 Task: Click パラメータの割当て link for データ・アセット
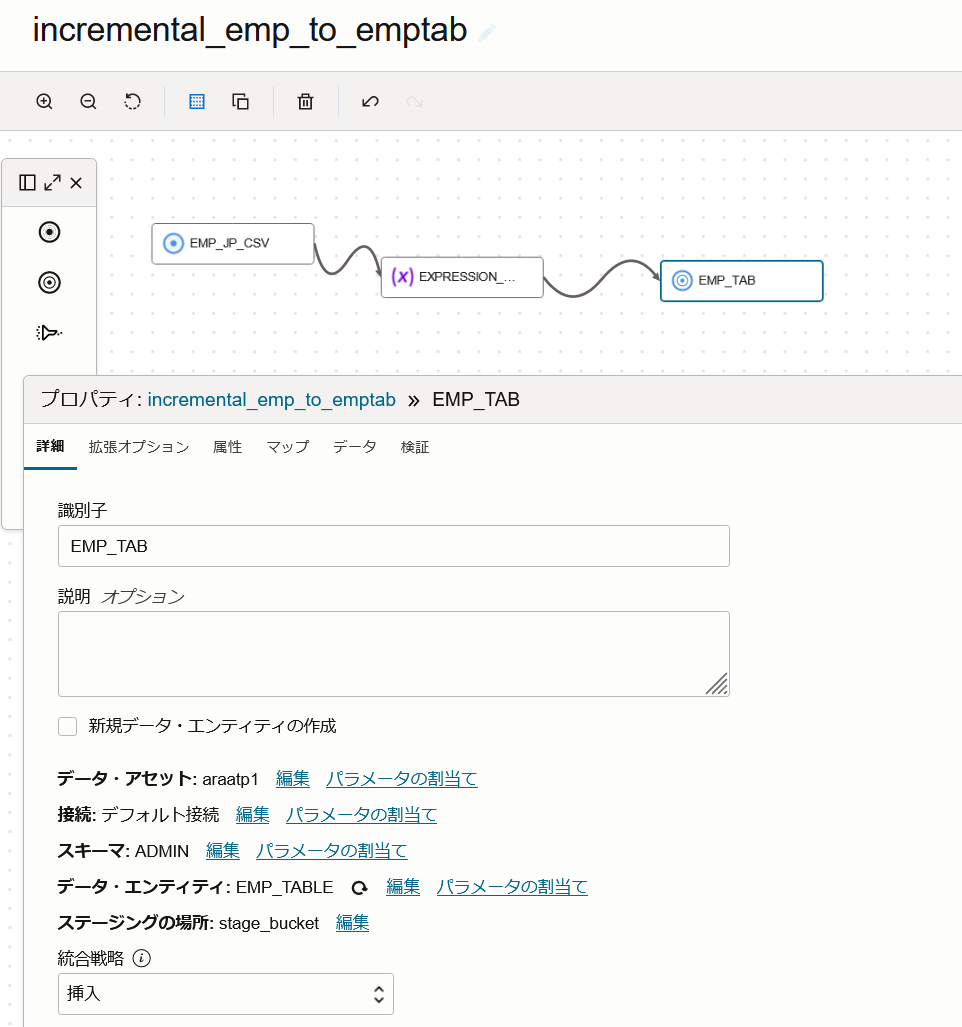click(401, 779)
